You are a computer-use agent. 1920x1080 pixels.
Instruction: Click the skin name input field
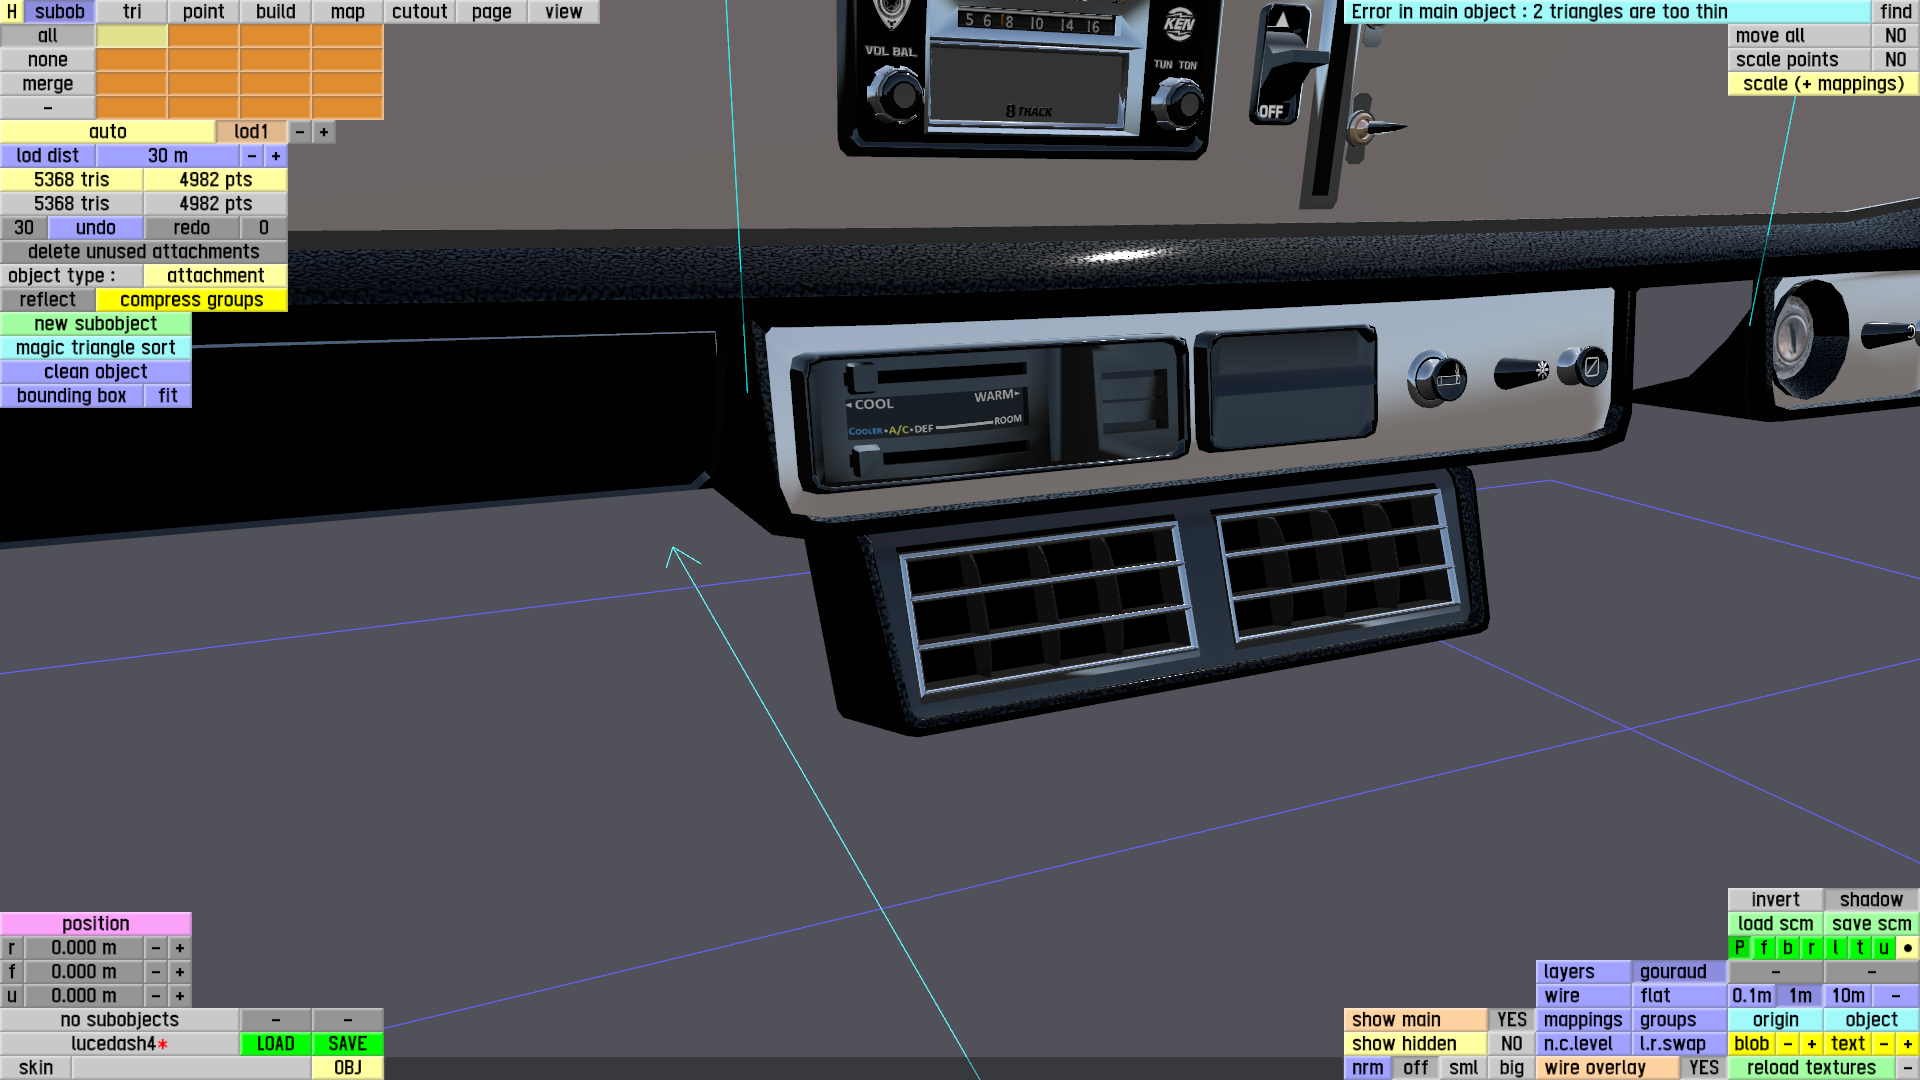tap(190, 1067)
